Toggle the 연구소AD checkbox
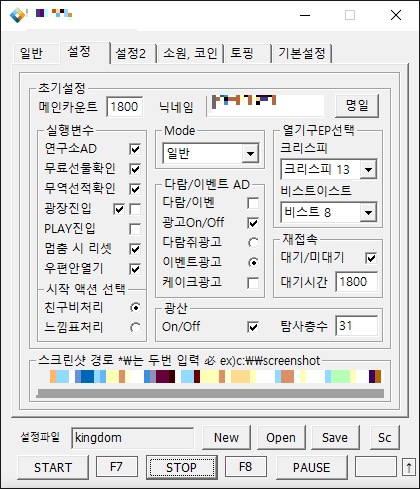 click(135, 149)
